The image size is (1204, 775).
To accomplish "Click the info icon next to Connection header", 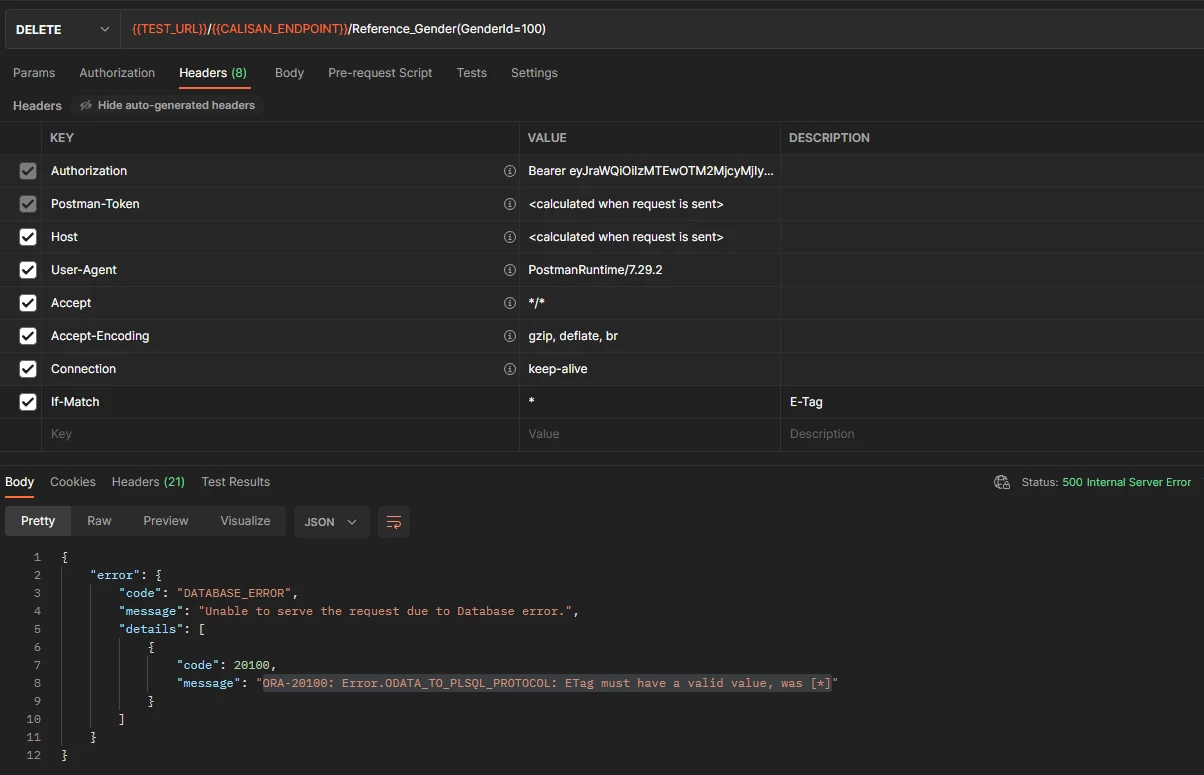I will tap(510, 369).
